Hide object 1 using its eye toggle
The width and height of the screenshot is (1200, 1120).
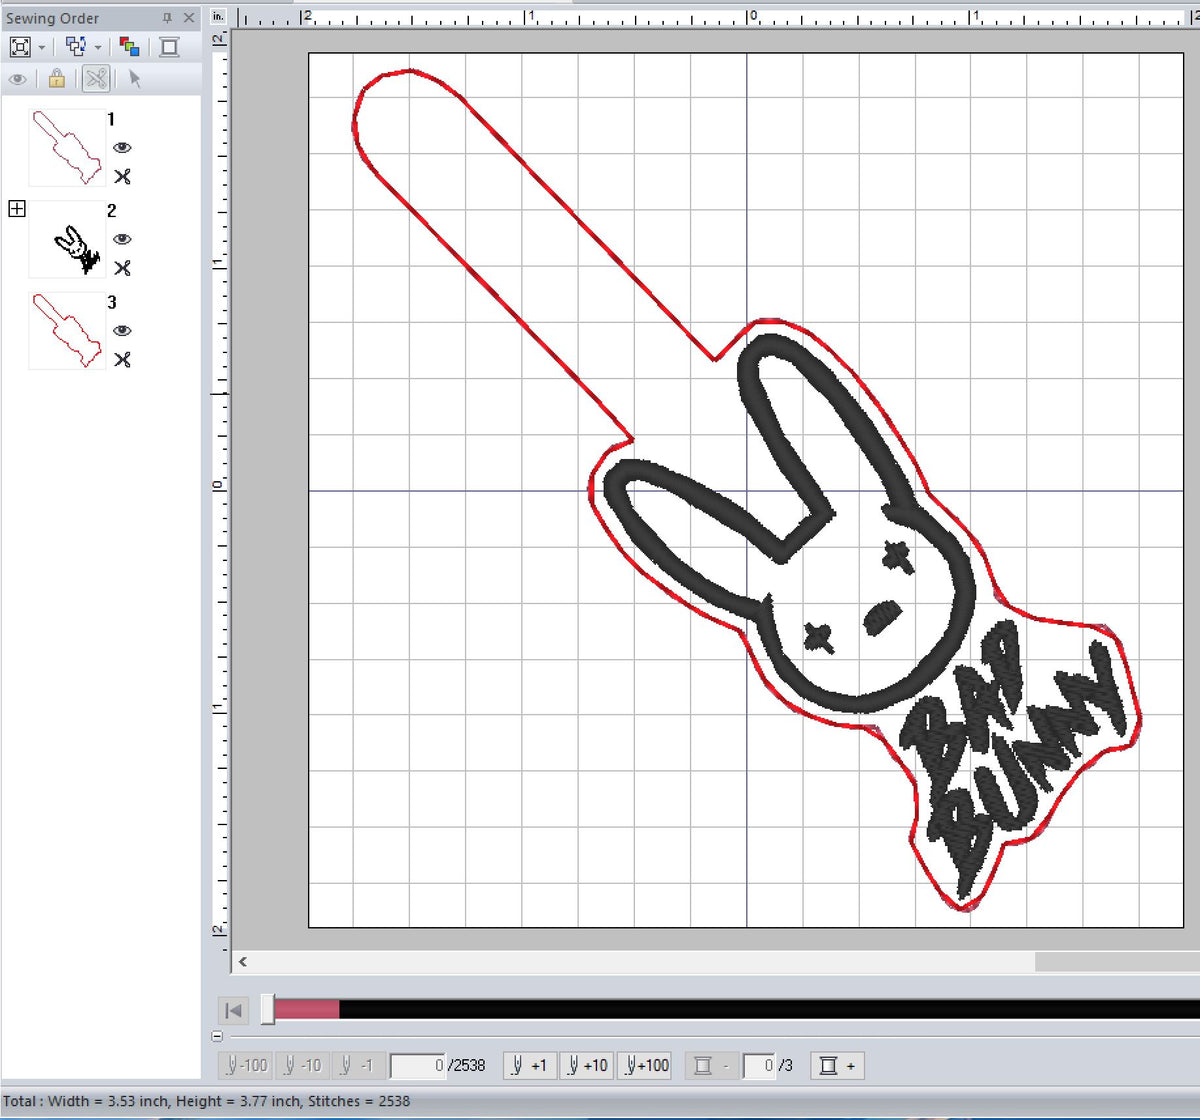pos(122,147)
